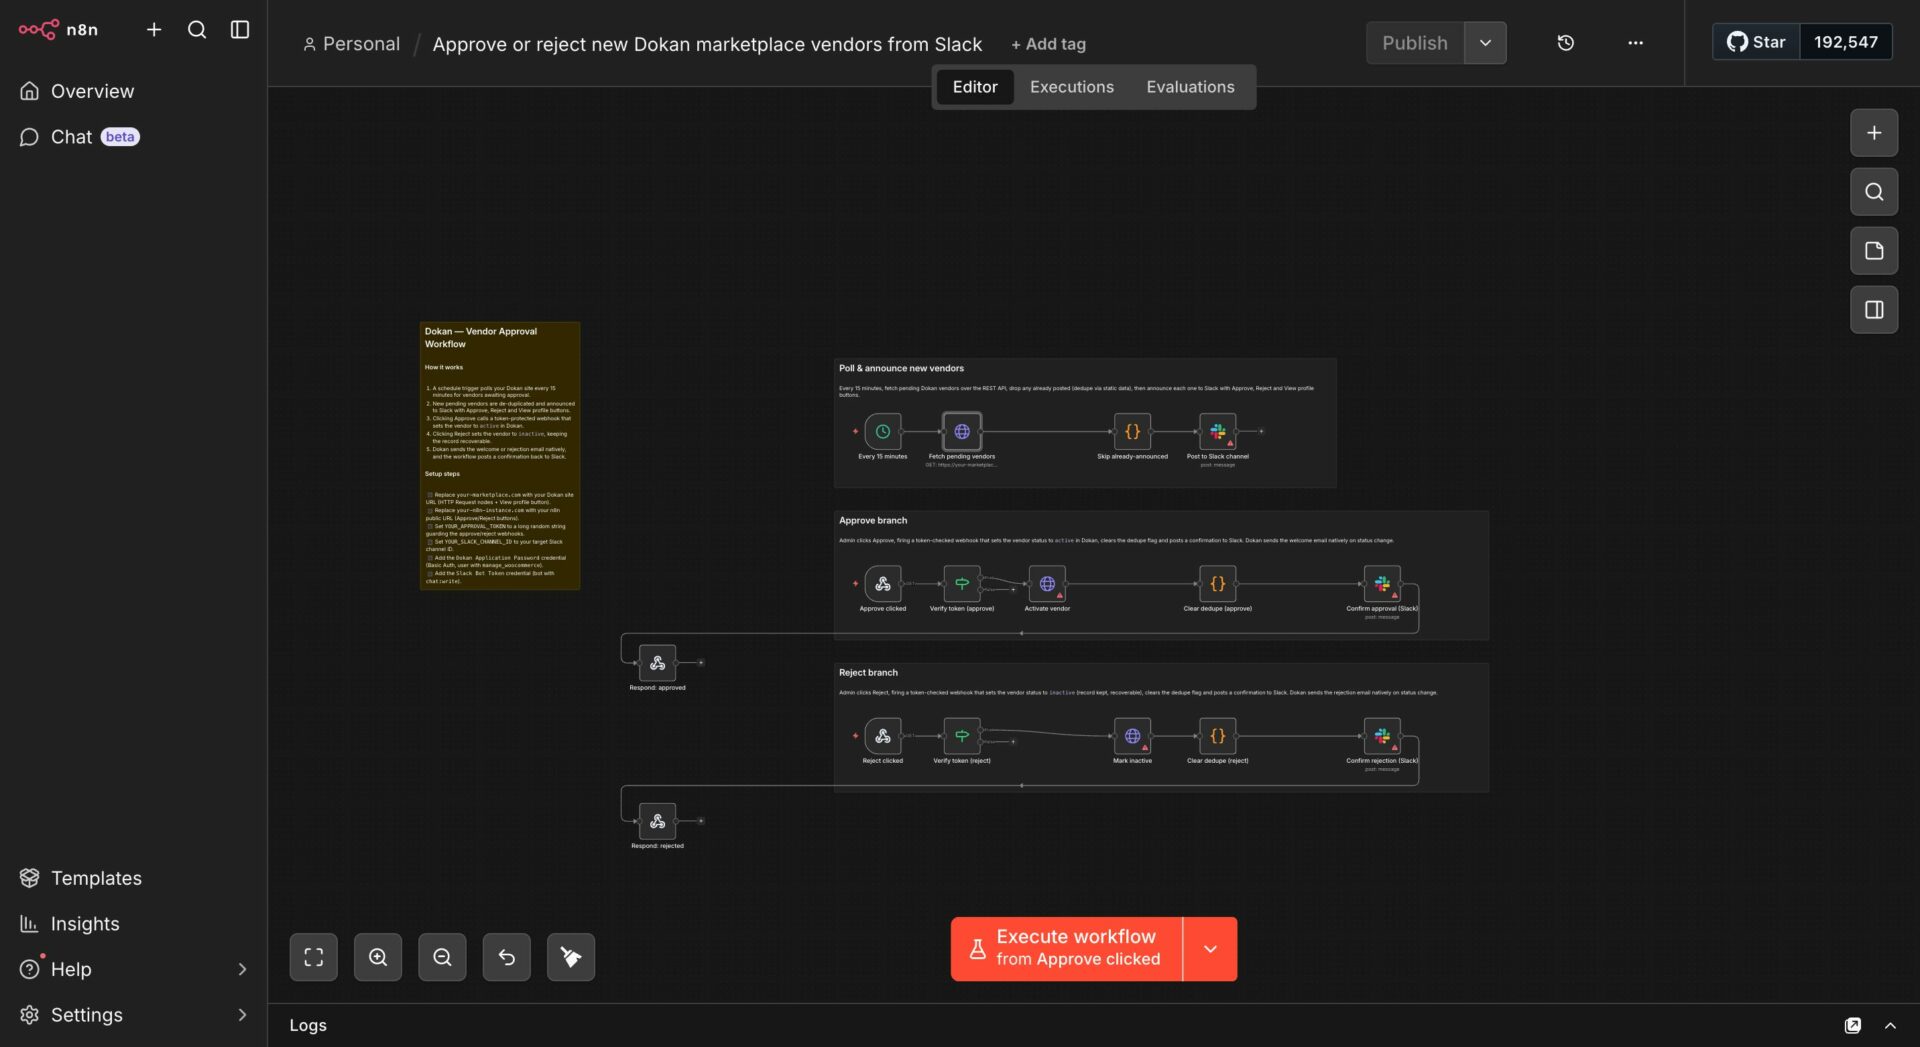
Task: Zoom in on the canvas
Action: click(378, 957)
